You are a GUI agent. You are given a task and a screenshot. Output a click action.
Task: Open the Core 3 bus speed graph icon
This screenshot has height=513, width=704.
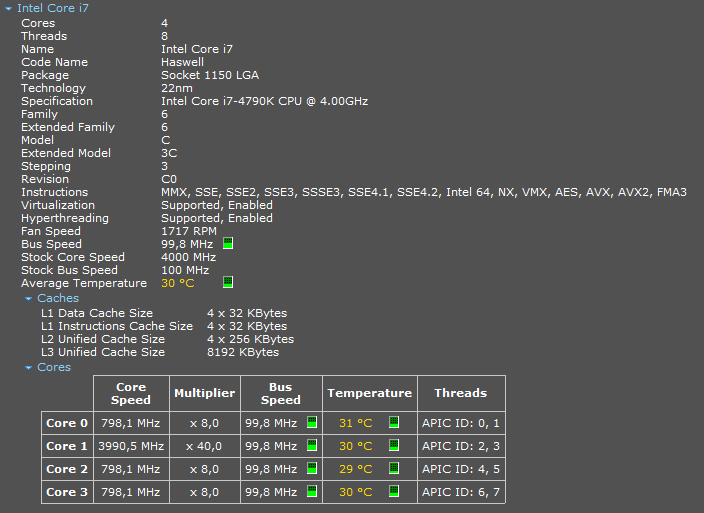pyautogui.click(x=312, y=491)
